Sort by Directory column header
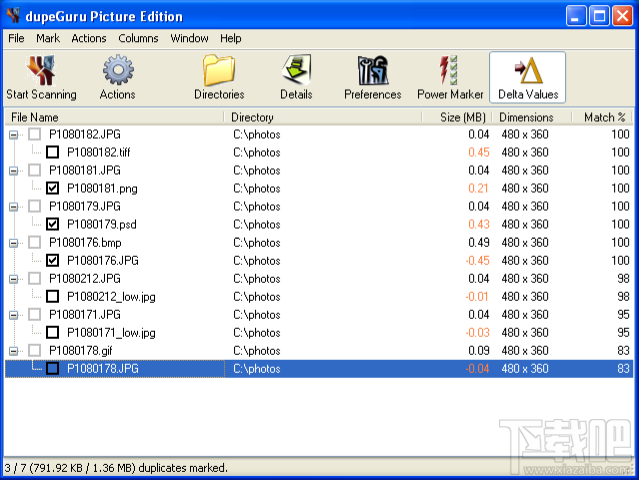The image size is (639, 480). (323, 117)
